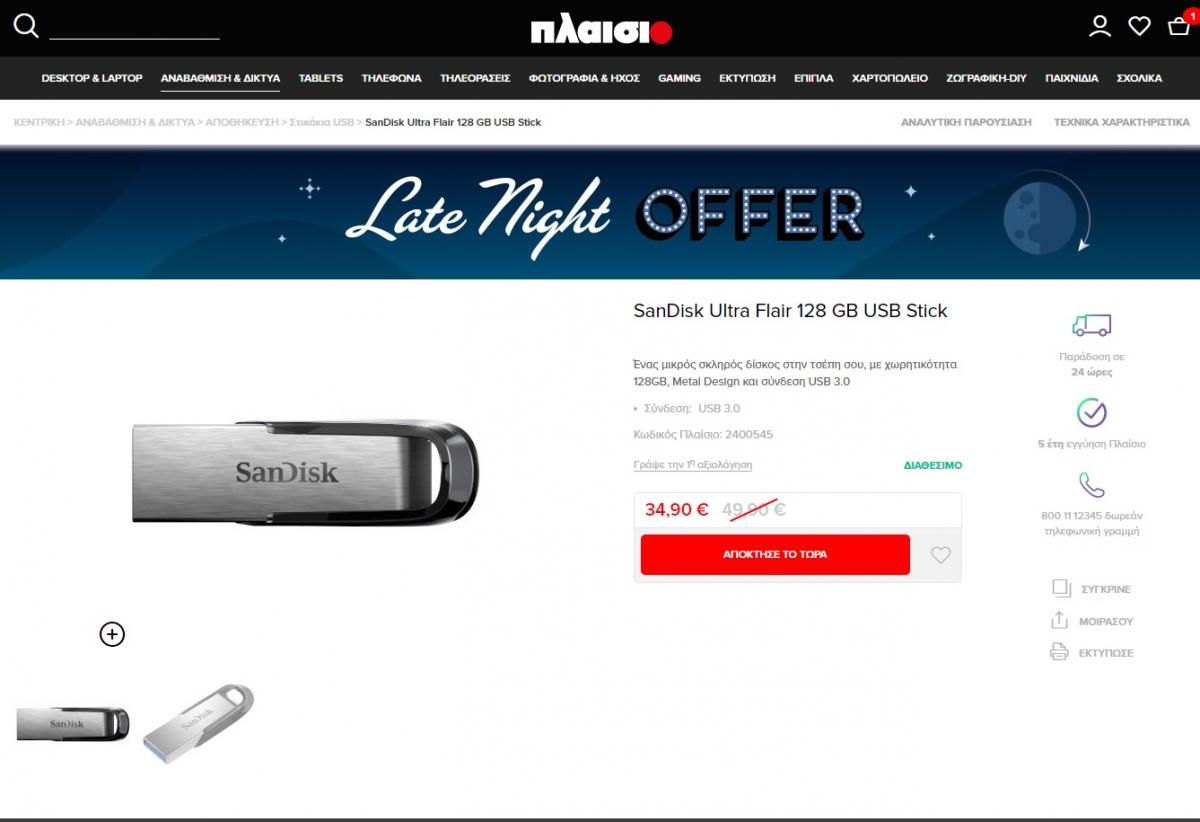
Task: Print page with ΕΚΤΥΠΩΣΕ icon
Action: pos(1059,652)
